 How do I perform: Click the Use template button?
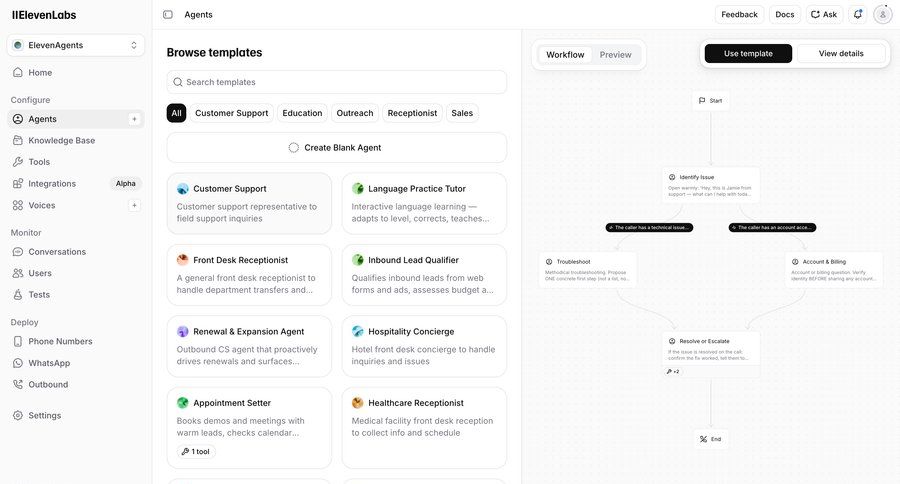click(x=748, y=53)
